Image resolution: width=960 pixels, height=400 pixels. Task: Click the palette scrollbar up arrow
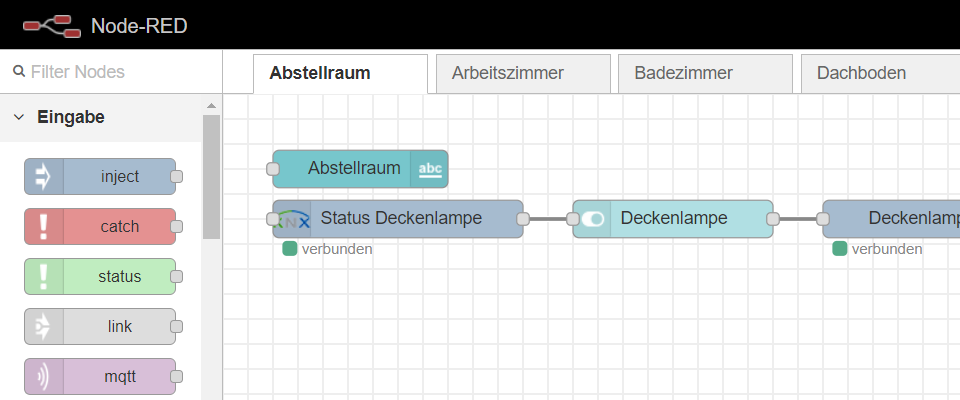211,105
